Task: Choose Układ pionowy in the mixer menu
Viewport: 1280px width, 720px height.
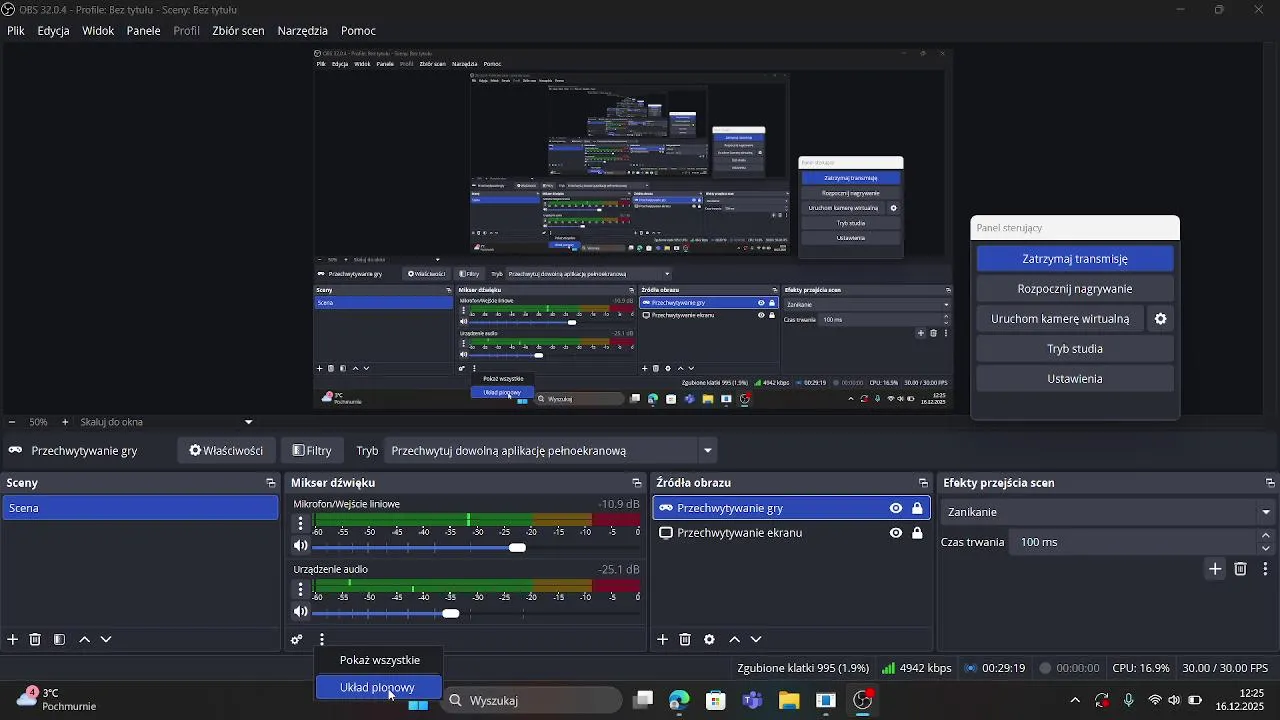Action: pyautogui.click(x=379, y=687)
